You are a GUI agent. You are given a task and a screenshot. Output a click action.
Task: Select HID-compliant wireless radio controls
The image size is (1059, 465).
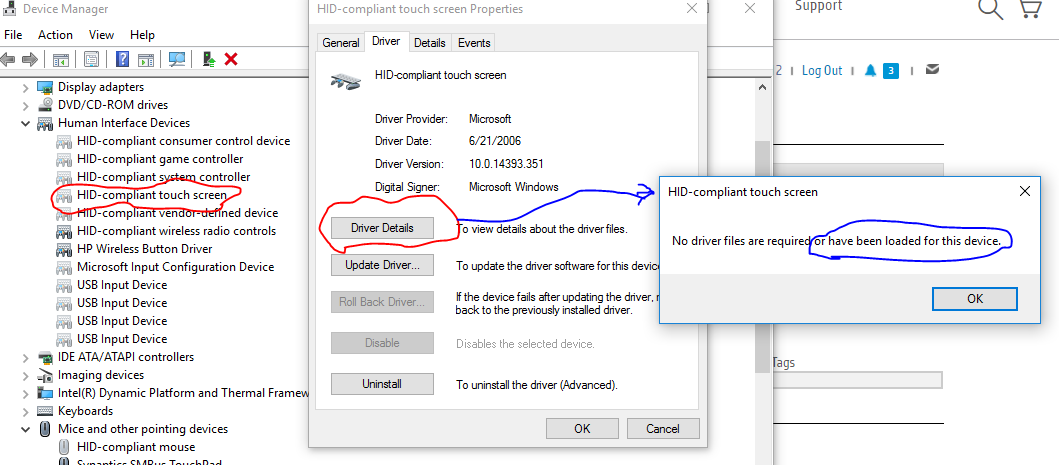[176, 230]
